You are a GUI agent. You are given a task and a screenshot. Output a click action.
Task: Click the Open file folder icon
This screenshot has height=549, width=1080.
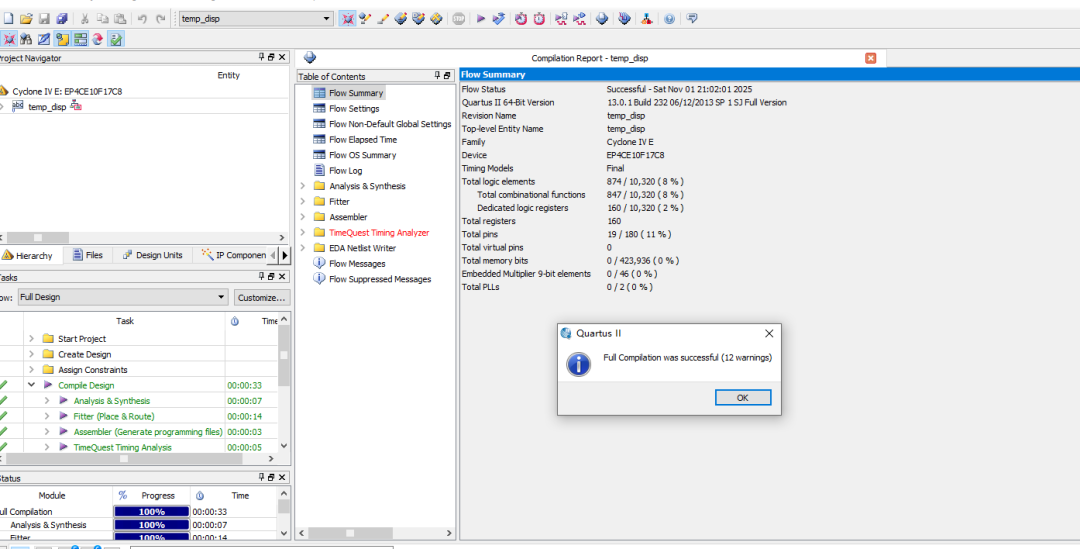click(26, 19)
